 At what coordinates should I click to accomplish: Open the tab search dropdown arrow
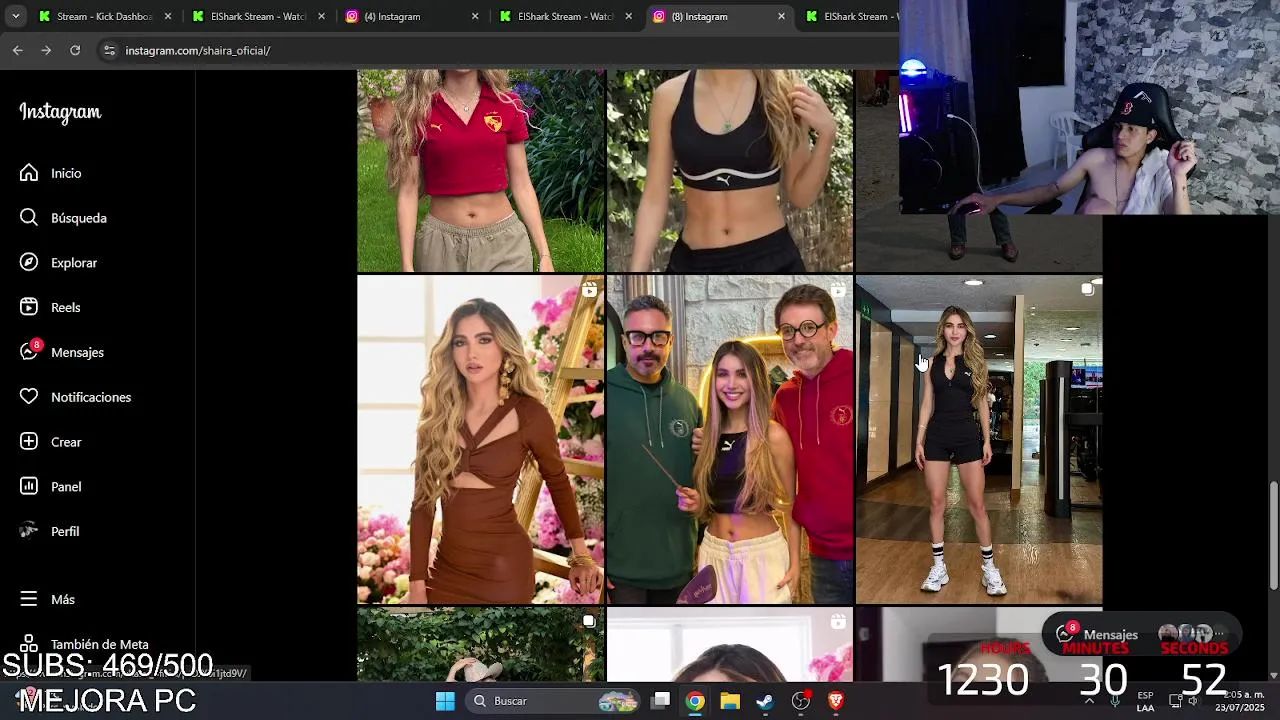(15, 16)
